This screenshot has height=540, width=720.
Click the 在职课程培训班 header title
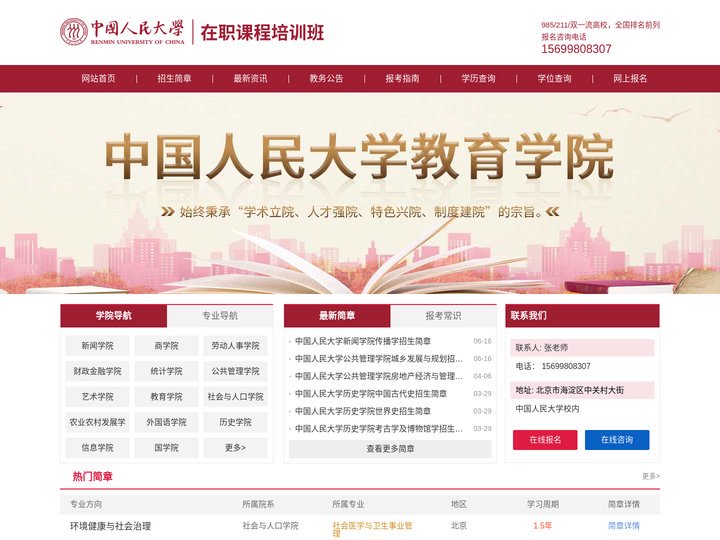click(262, 32)
